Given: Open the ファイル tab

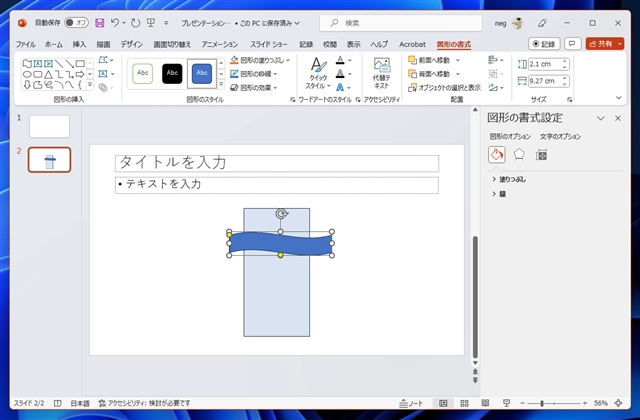Looking at the screenshot, I should click(25, 44).
